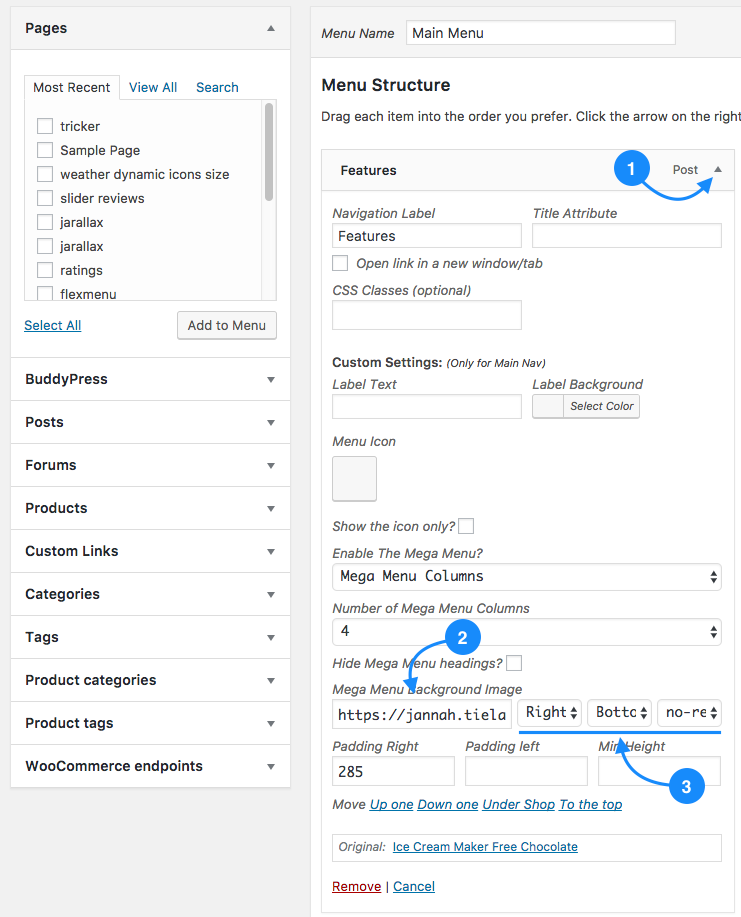Check the flexmenu page checkbox
This screenshot has width=741, height=917.
click(45, 293)
